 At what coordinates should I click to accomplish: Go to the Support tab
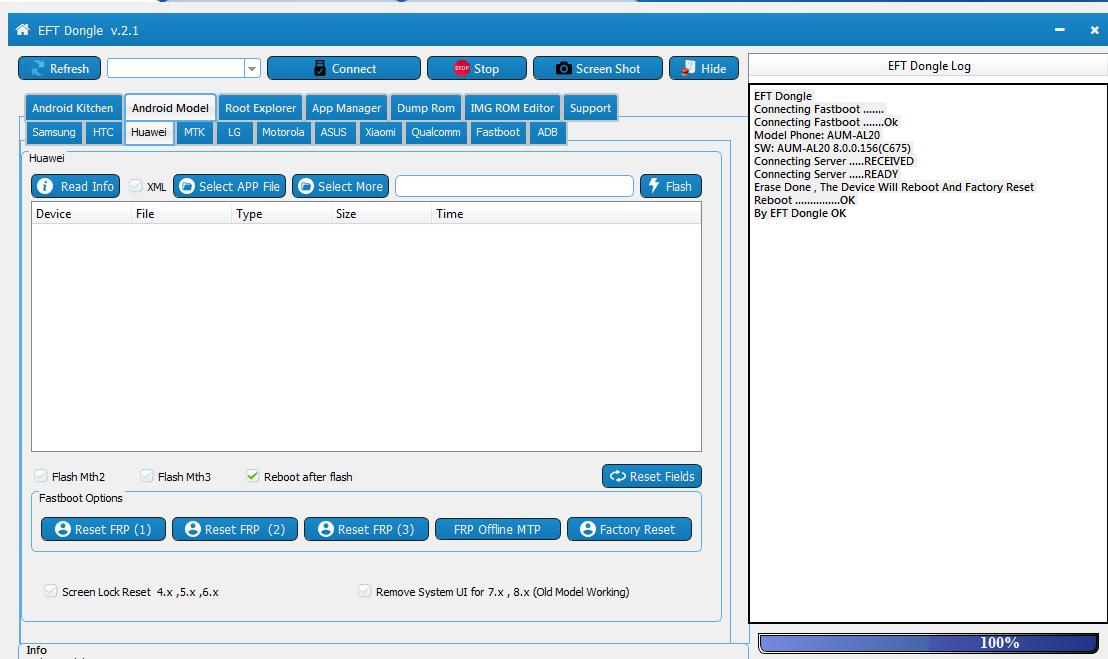(590, 108)
